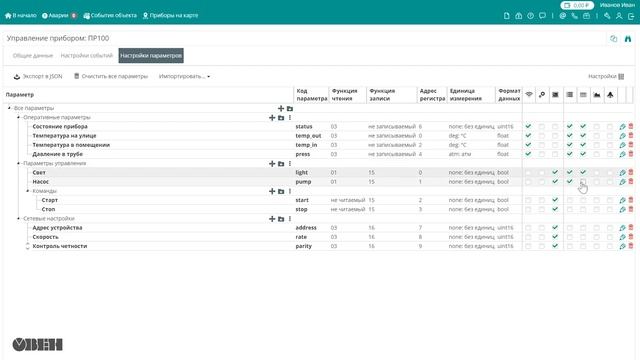The height and width of the screenshot is (360, 640).
Task: Click Очистить все параметры button
Action: 111,76
